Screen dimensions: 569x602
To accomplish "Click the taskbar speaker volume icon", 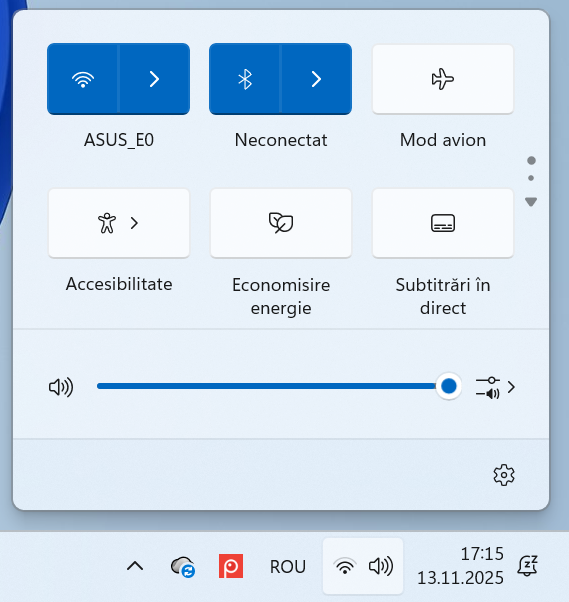I will (x=380, y=566).
